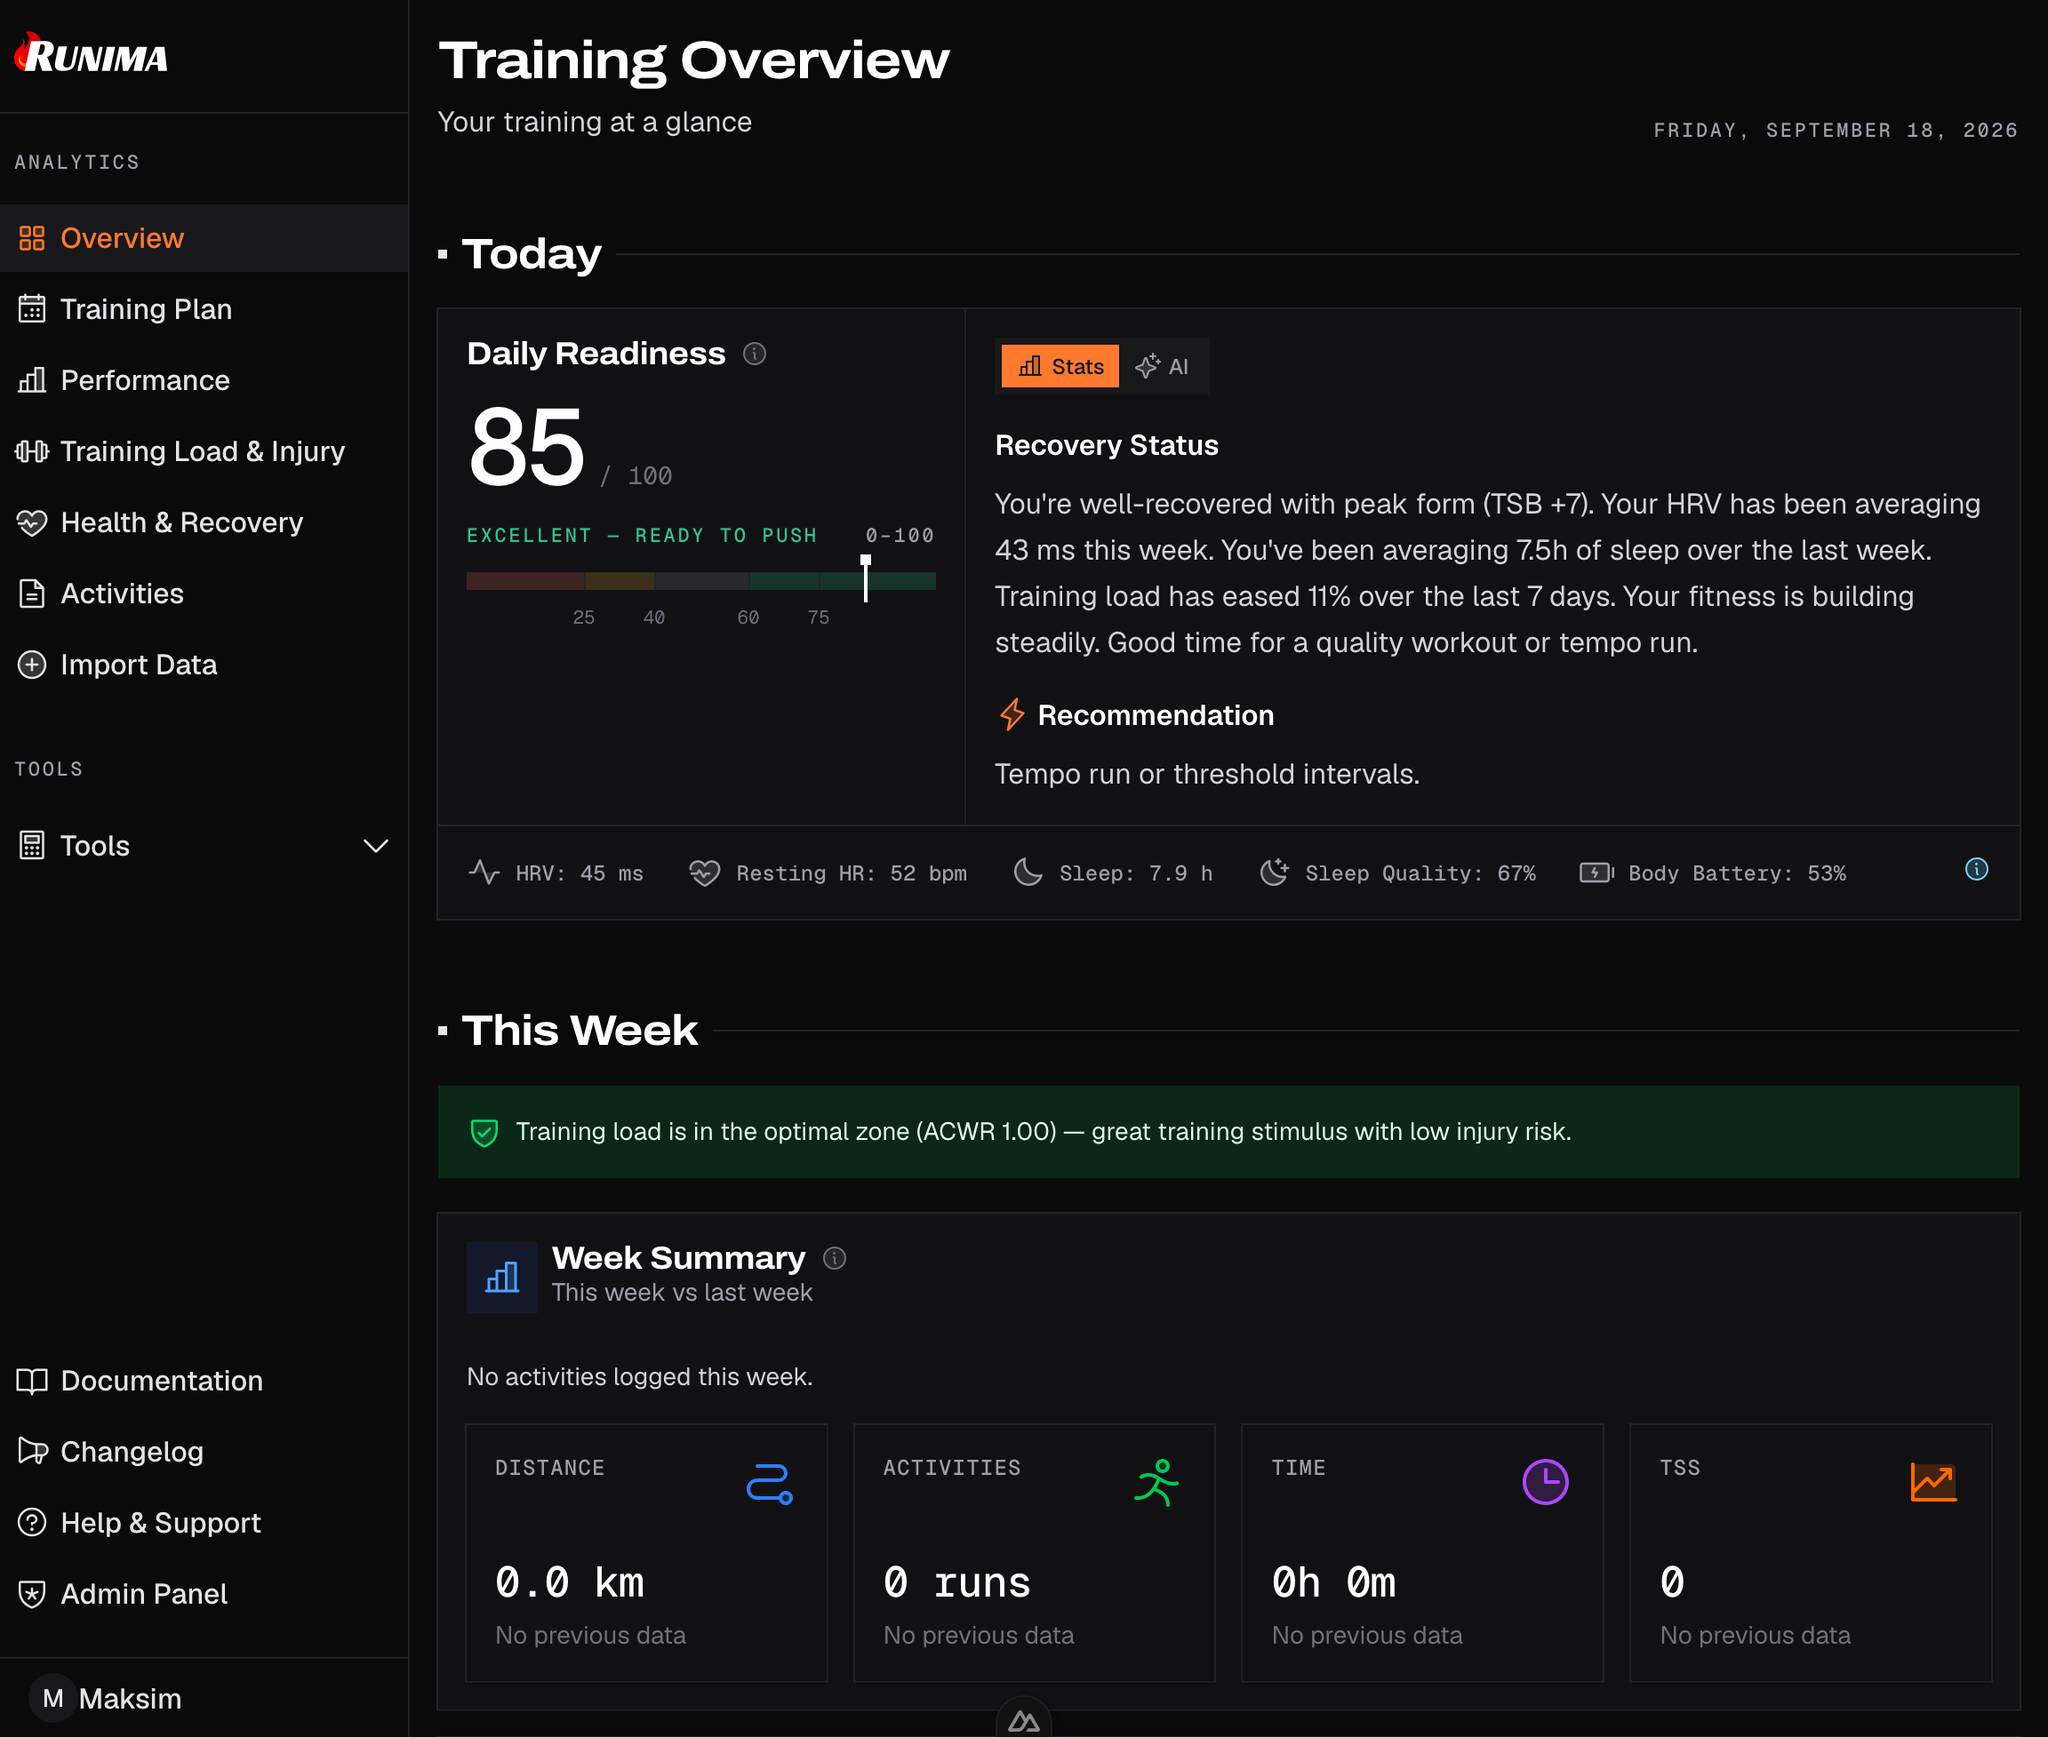Click the Week Summary info icon
The image size is (2048, 1737).
point(834,1258)
